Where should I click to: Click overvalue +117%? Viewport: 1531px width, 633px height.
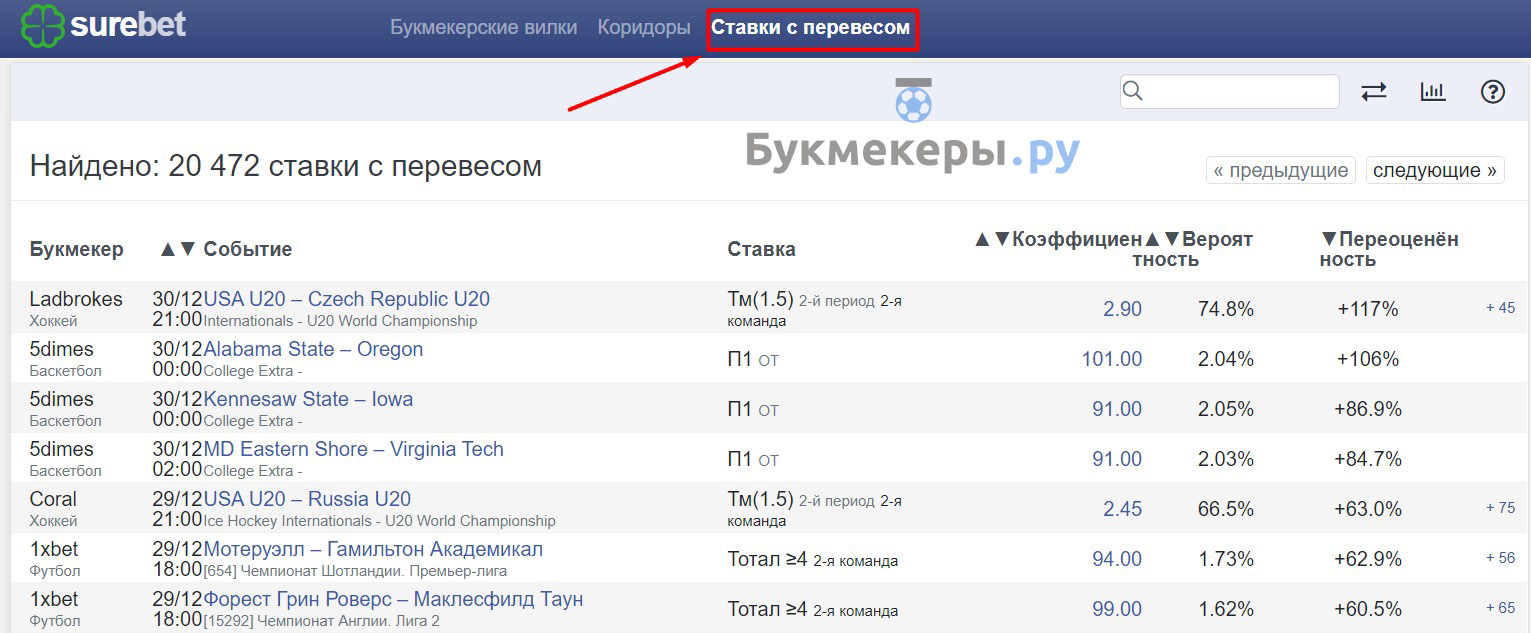point(1368,309)
